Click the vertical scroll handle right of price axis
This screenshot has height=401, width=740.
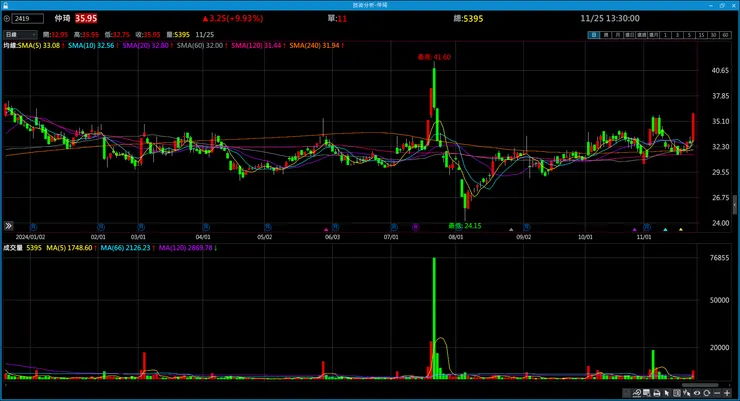click(x=735, y=205)
